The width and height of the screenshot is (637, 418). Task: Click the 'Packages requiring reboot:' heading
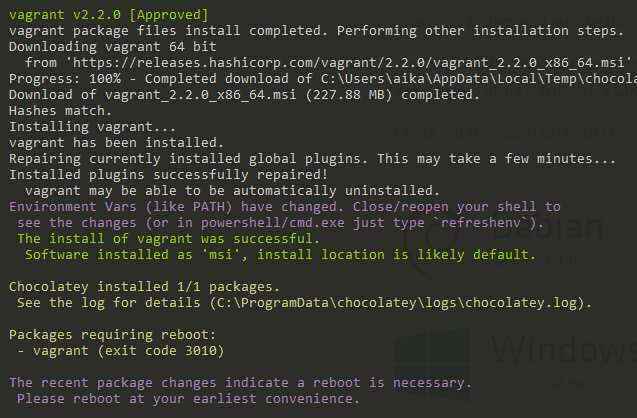tap(112, 335)
